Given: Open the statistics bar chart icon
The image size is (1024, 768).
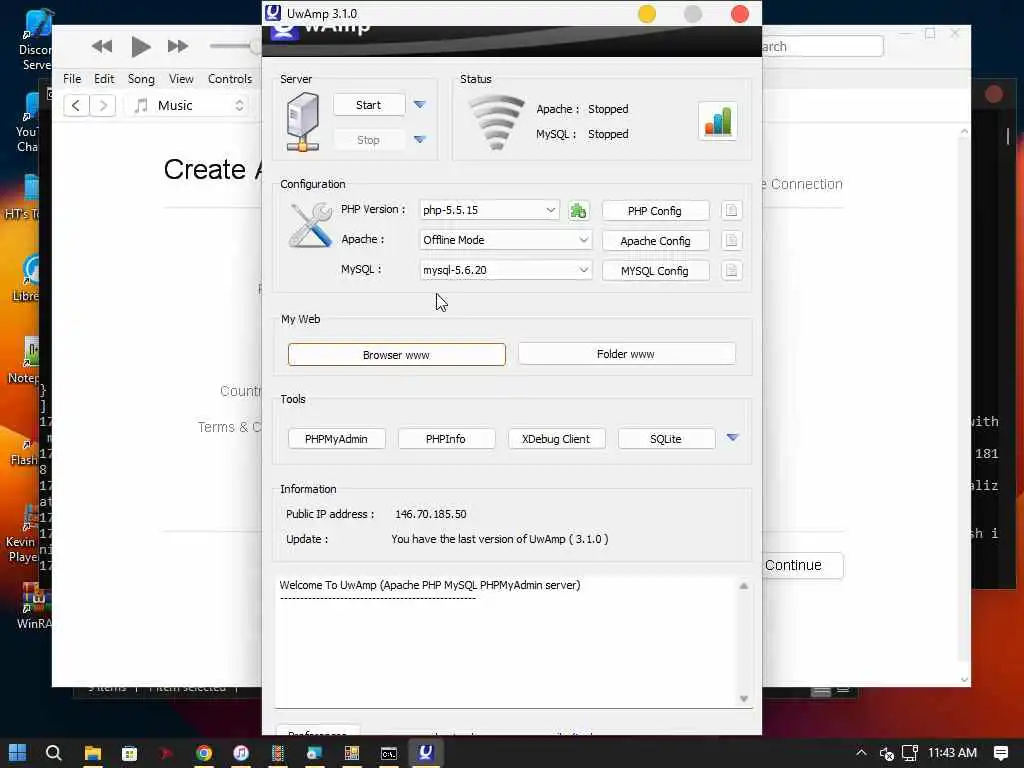Looking at the screenshot, I should tap(717, 121).
